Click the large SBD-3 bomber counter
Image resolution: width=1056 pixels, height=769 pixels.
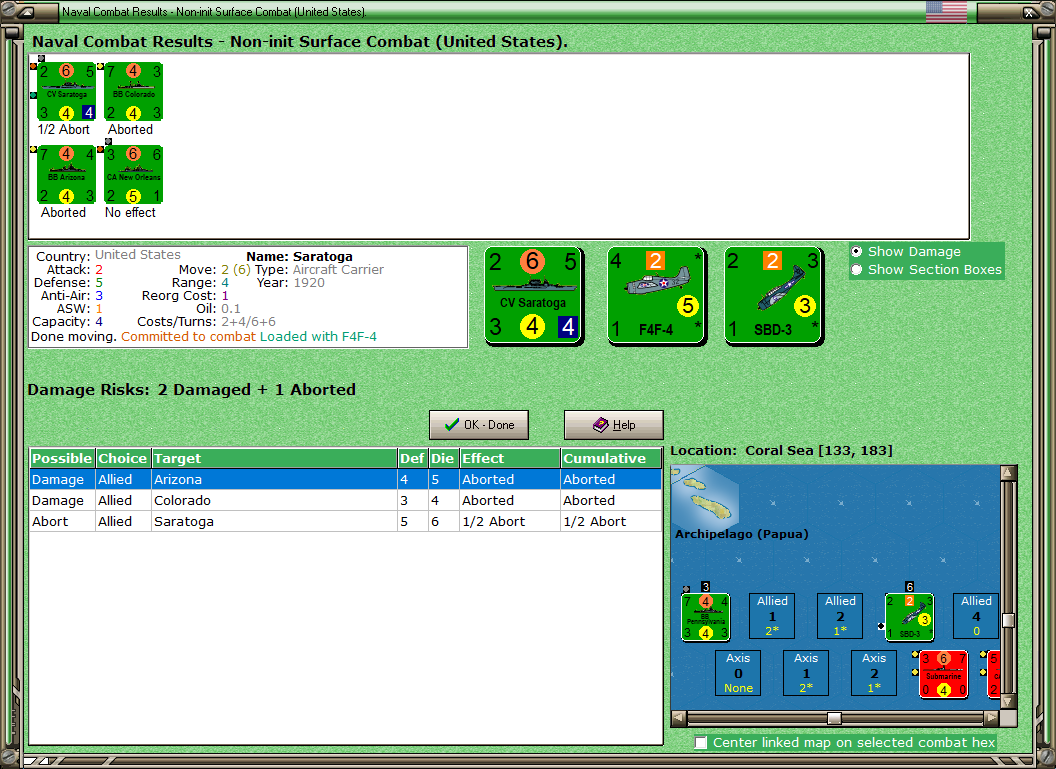coord(774,296)
